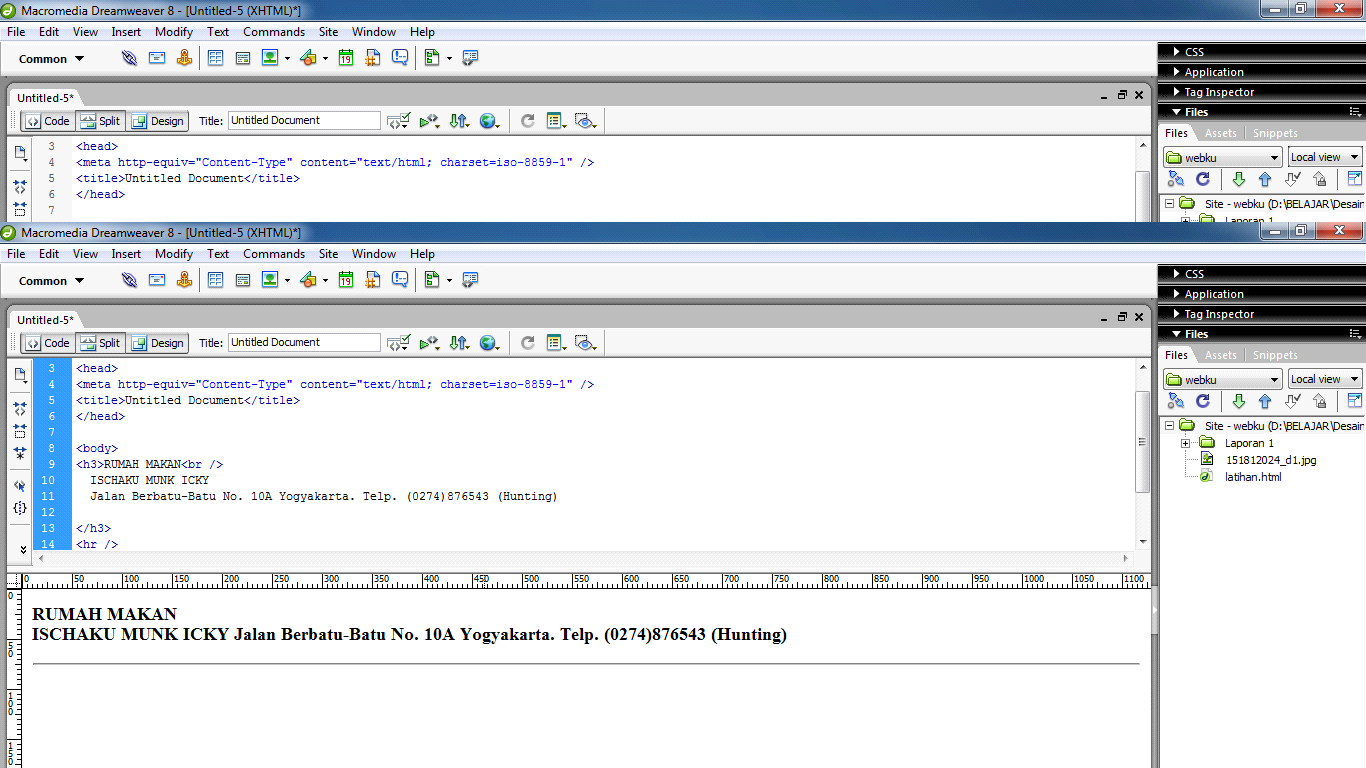Click Check In lock icon in lower Files panel
The height and width of the screenshot is (768, 1366).
[1320, 401]
